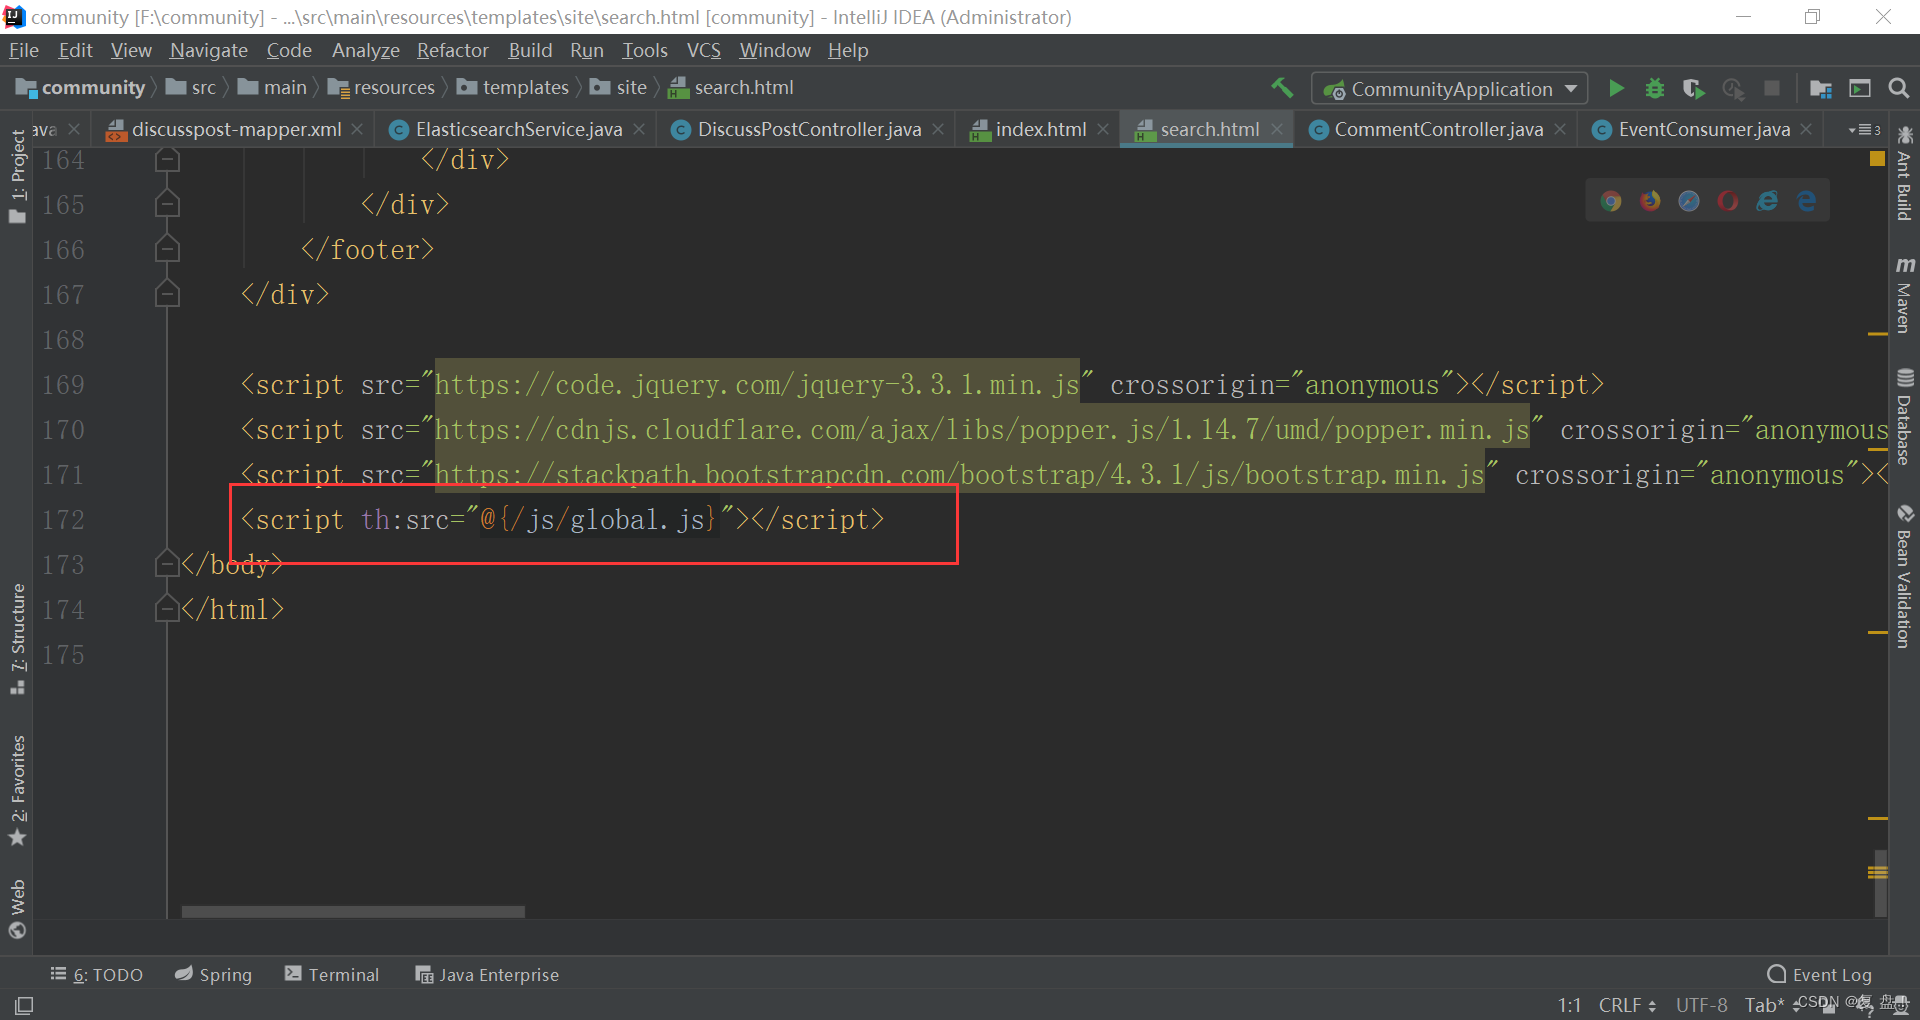This screenshot has width=1920, height=1020.
Task: Open the Web tool window
Action: tap(17, 908)
